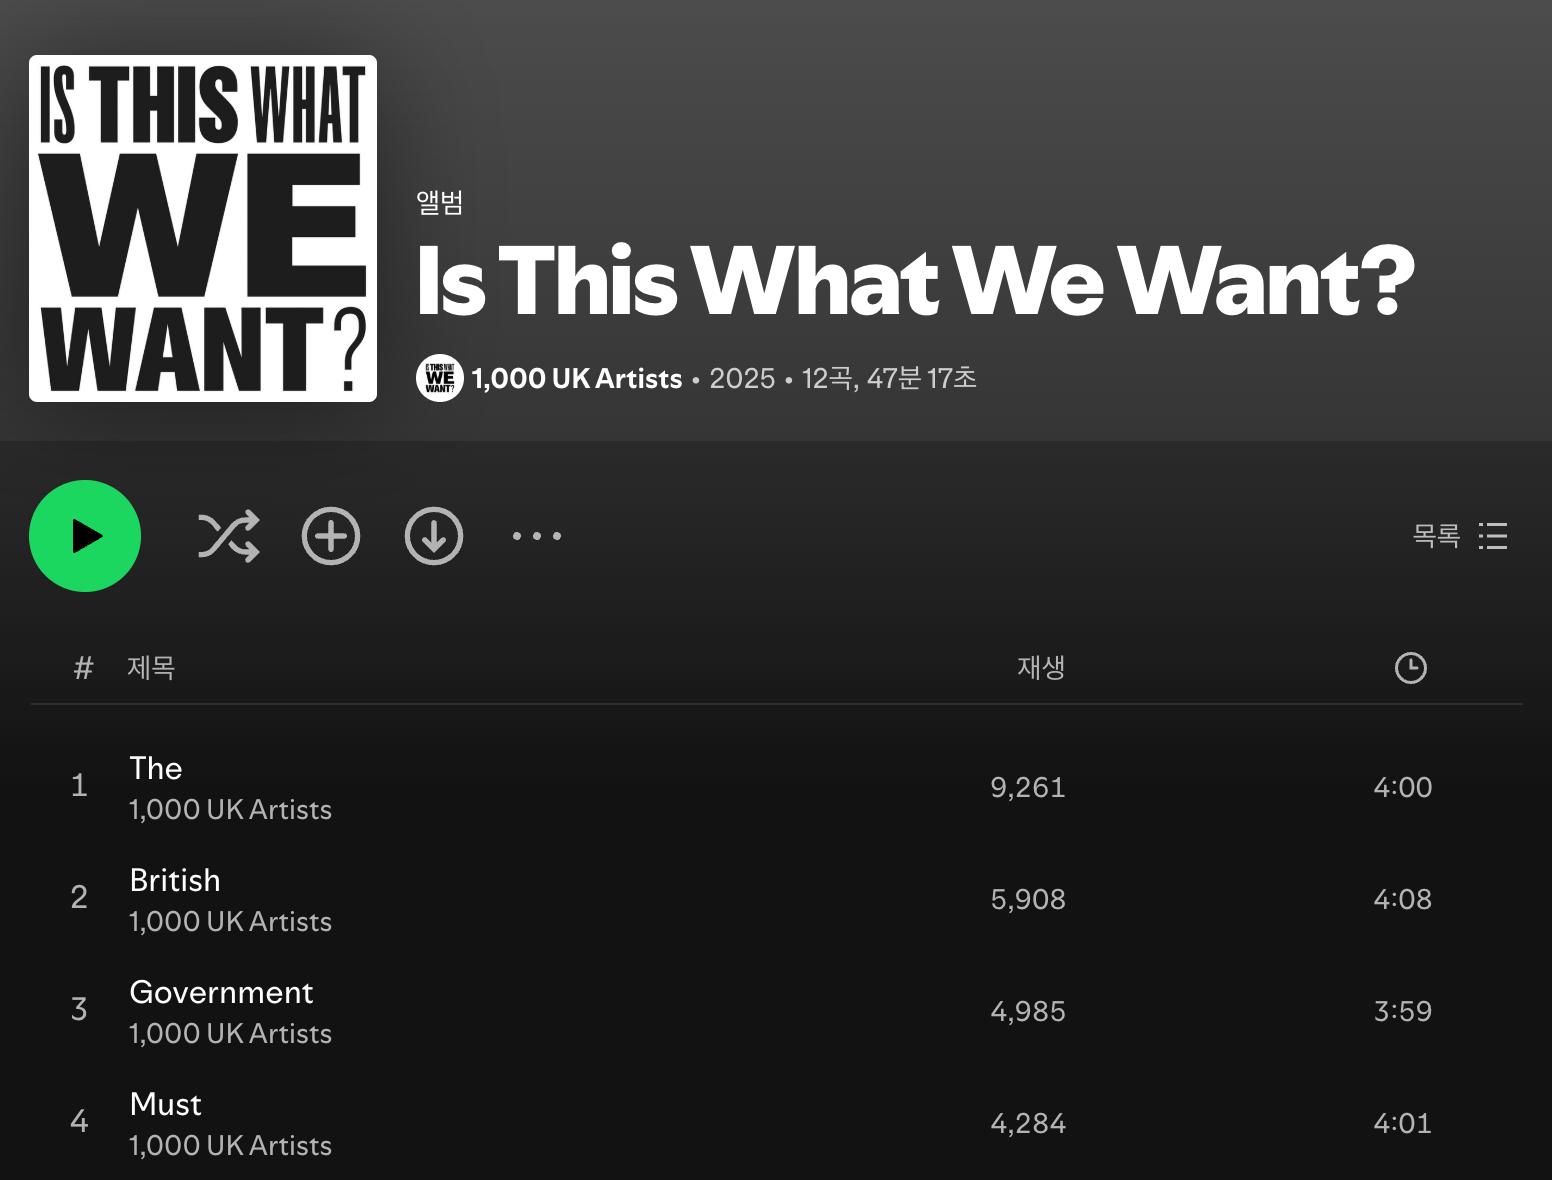Open the album cover artwork
Image resolution: width=1552 pixels, height=1180 pixels.
[x=203, y=228]
